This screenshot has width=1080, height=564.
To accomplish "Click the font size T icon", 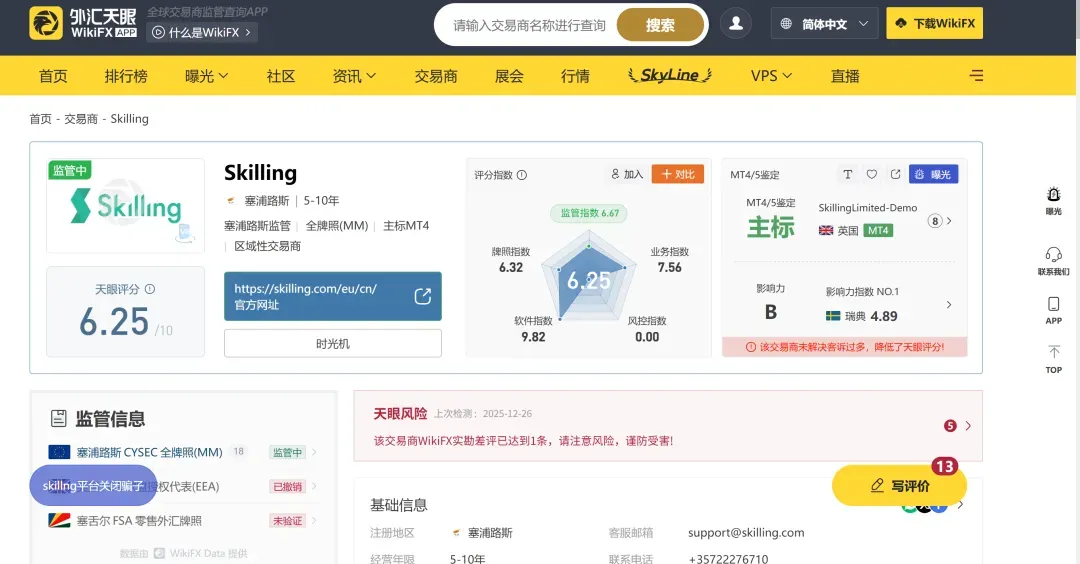I will coord(848,174).
